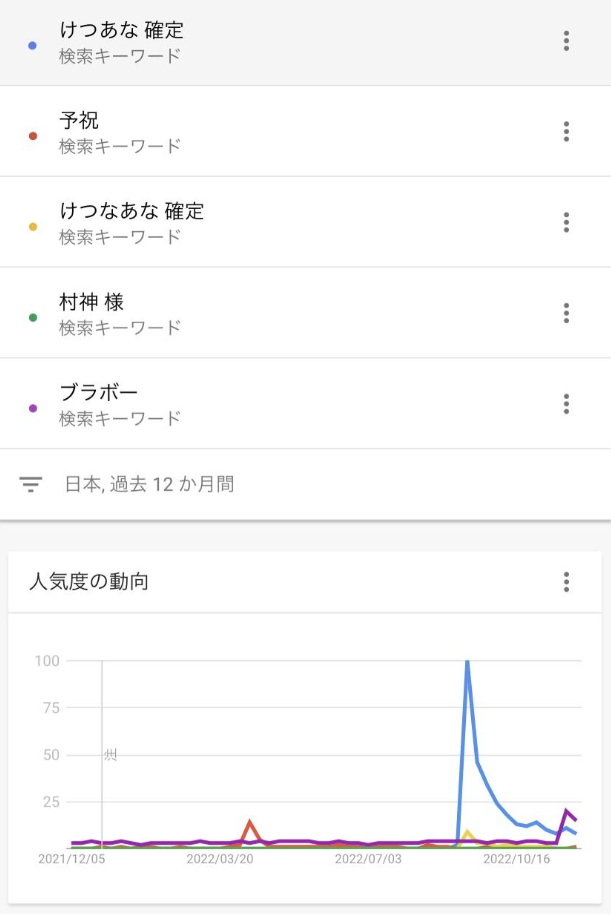Open the three-dot menu for 村神 様
This screenshot has width=611, height=914.
click(566, 313)
